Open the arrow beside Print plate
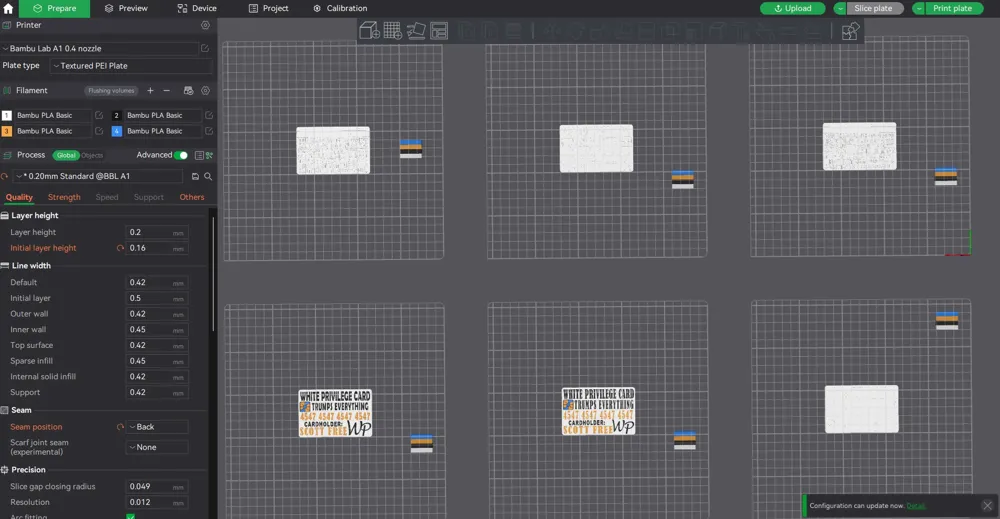This screenshot has width=1000, height=519. tap(918, 8)
